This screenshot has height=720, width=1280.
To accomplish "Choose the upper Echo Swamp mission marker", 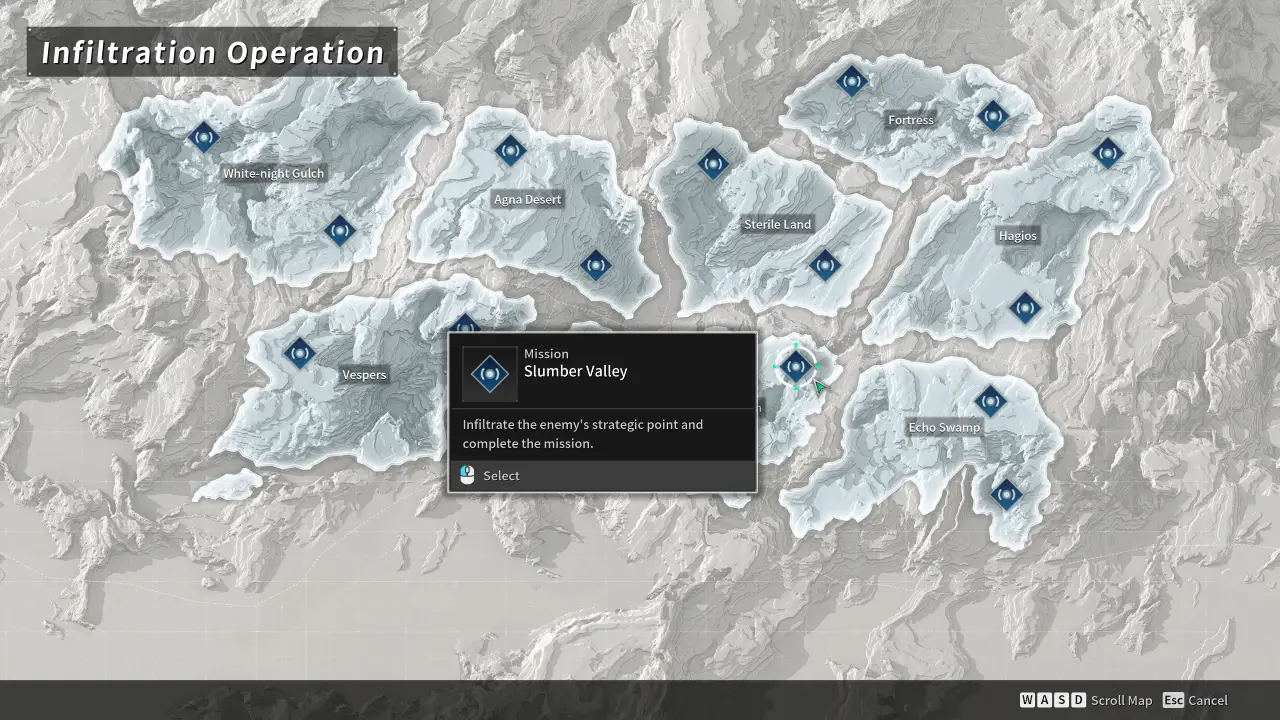I will point(990,402).
